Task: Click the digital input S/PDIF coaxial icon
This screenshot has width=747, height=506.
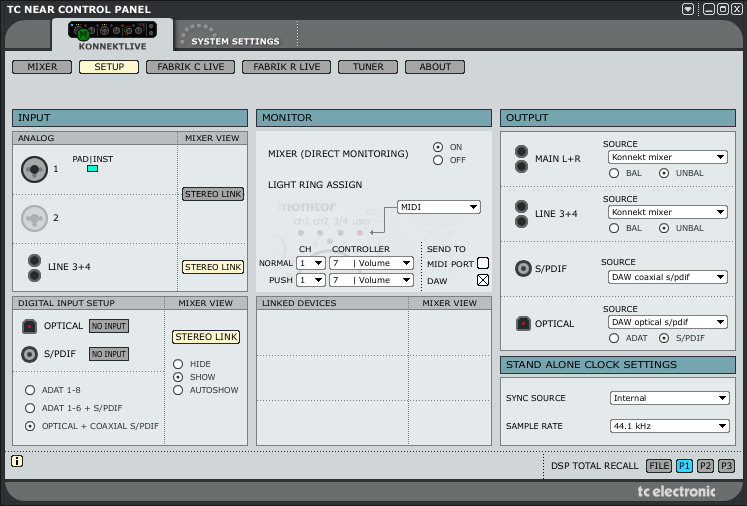Action: tap(30, 354)
